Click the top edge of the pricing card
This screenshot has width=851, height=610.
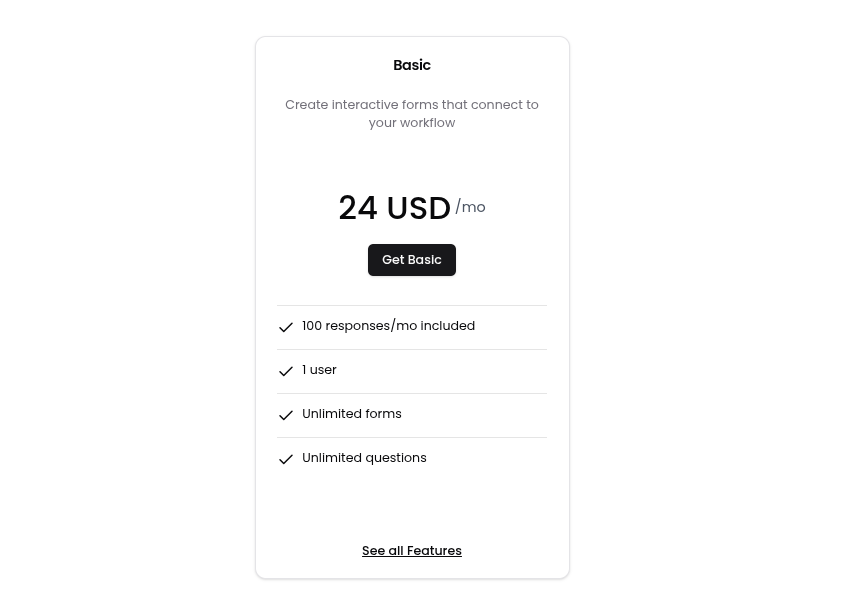tap(412, 39)
